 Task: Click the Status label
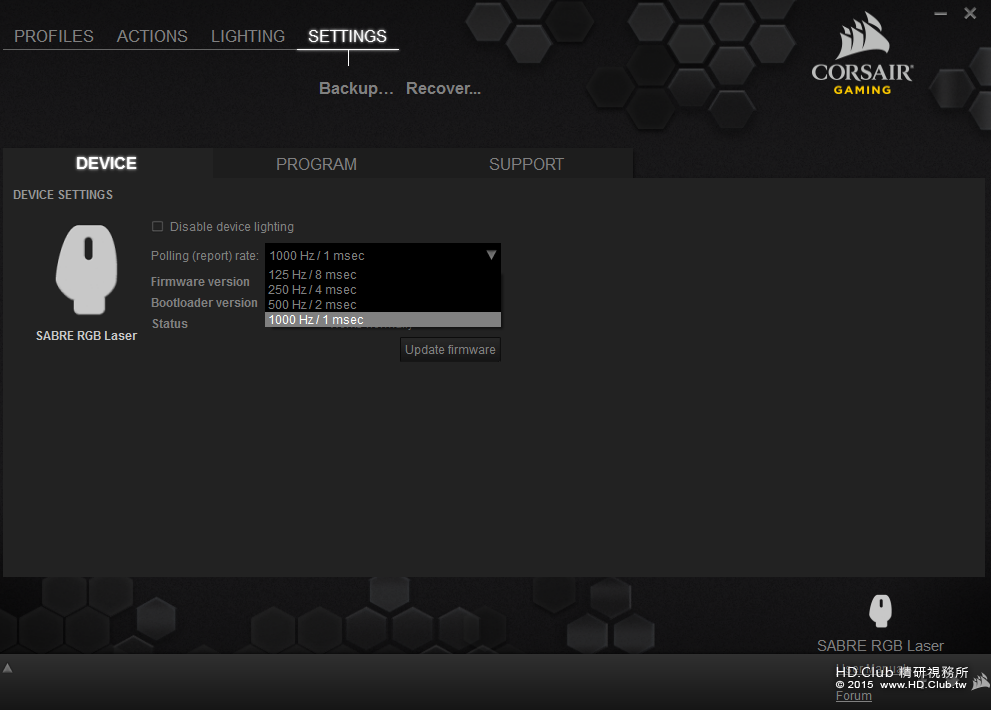pyautogui.click(x=169, y=324)
